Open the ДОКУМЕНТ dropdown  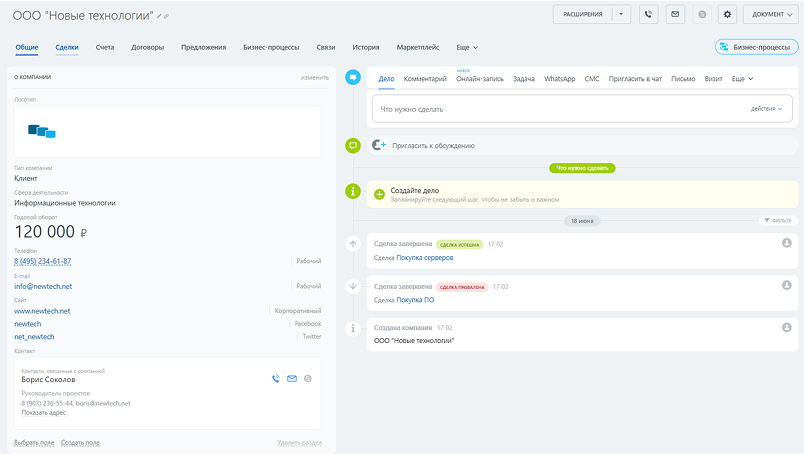(x=772, y=14)
